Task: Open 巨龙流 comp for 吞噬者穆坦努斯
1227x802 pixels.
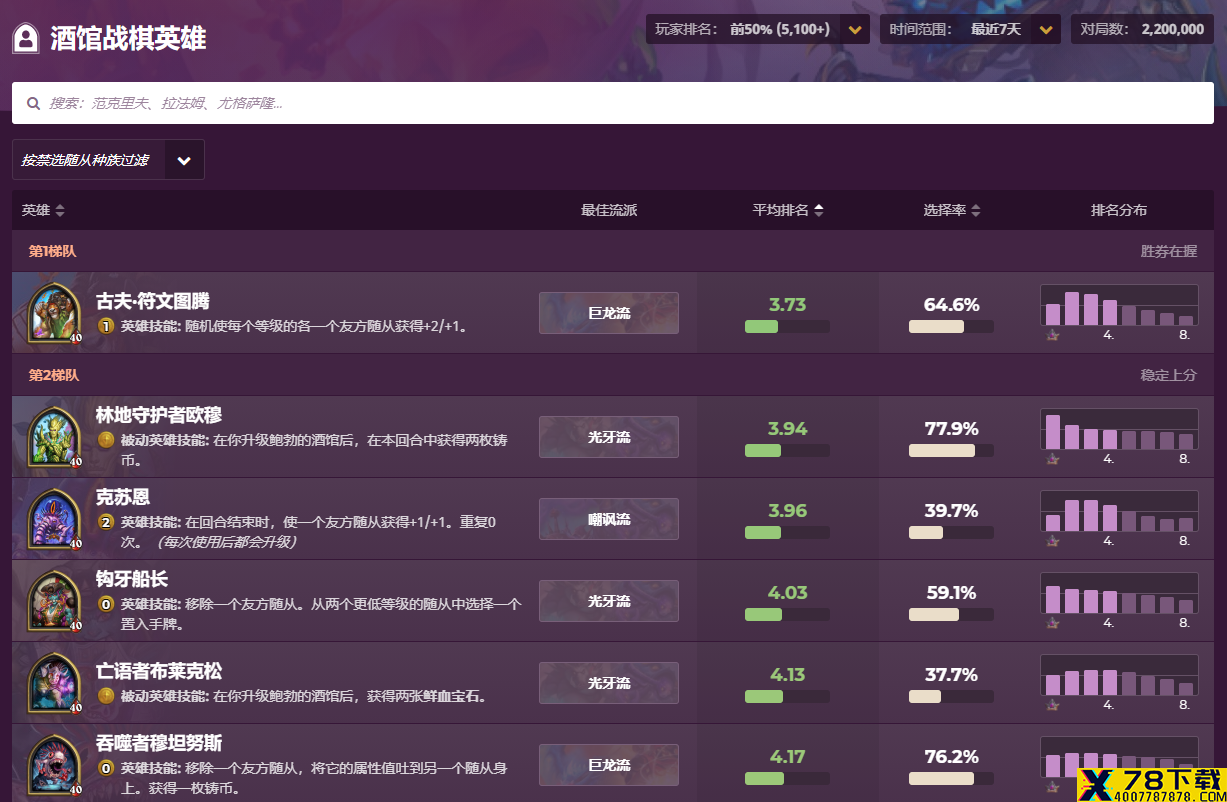Action: coord(609,765)
